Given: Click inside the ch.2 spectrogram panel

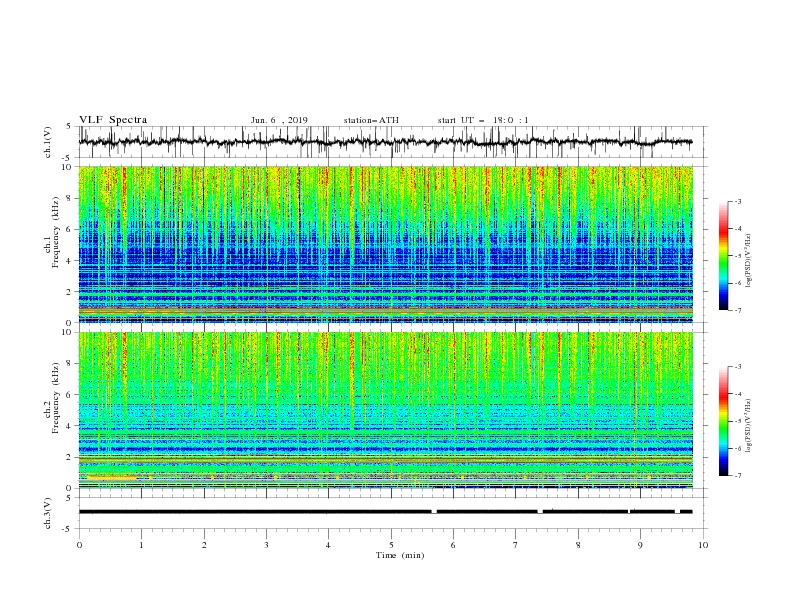Looking at the screenshot, I should [386, 410].
